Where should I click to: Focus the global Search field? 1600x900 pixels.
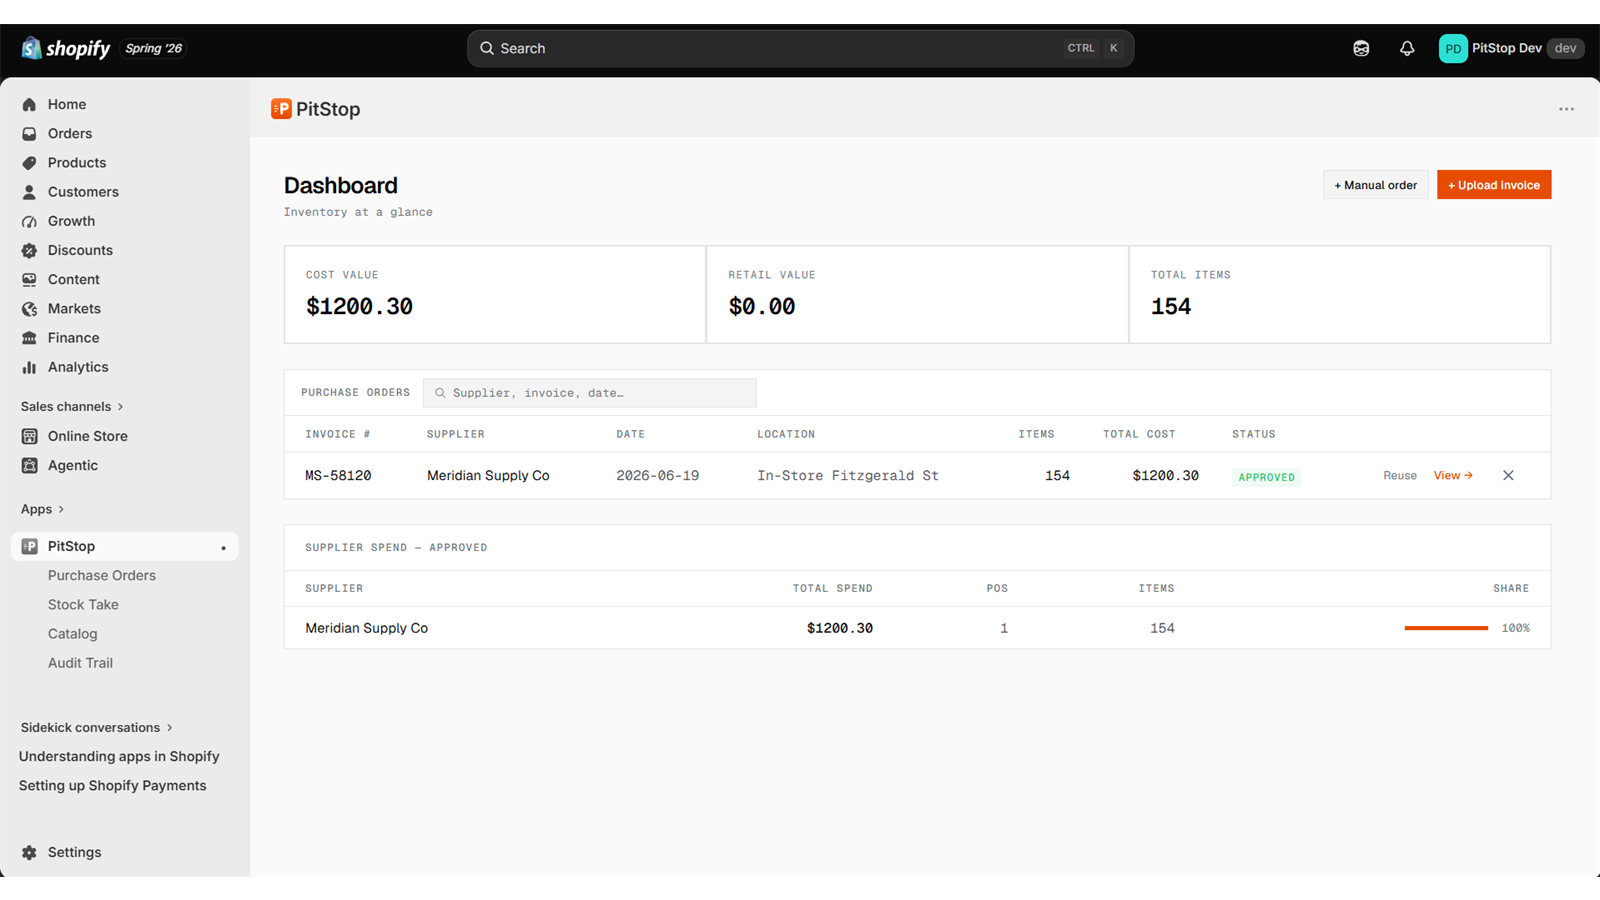coord(800,48)
